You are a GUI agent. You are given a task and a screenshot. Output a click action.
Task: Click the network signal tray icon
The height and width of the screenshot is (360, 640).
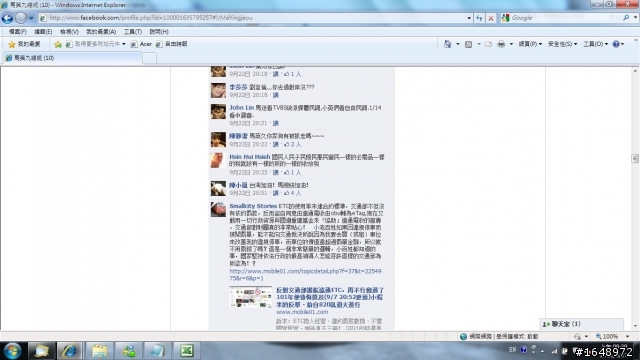pyautogui.click(x=554, y=351)
